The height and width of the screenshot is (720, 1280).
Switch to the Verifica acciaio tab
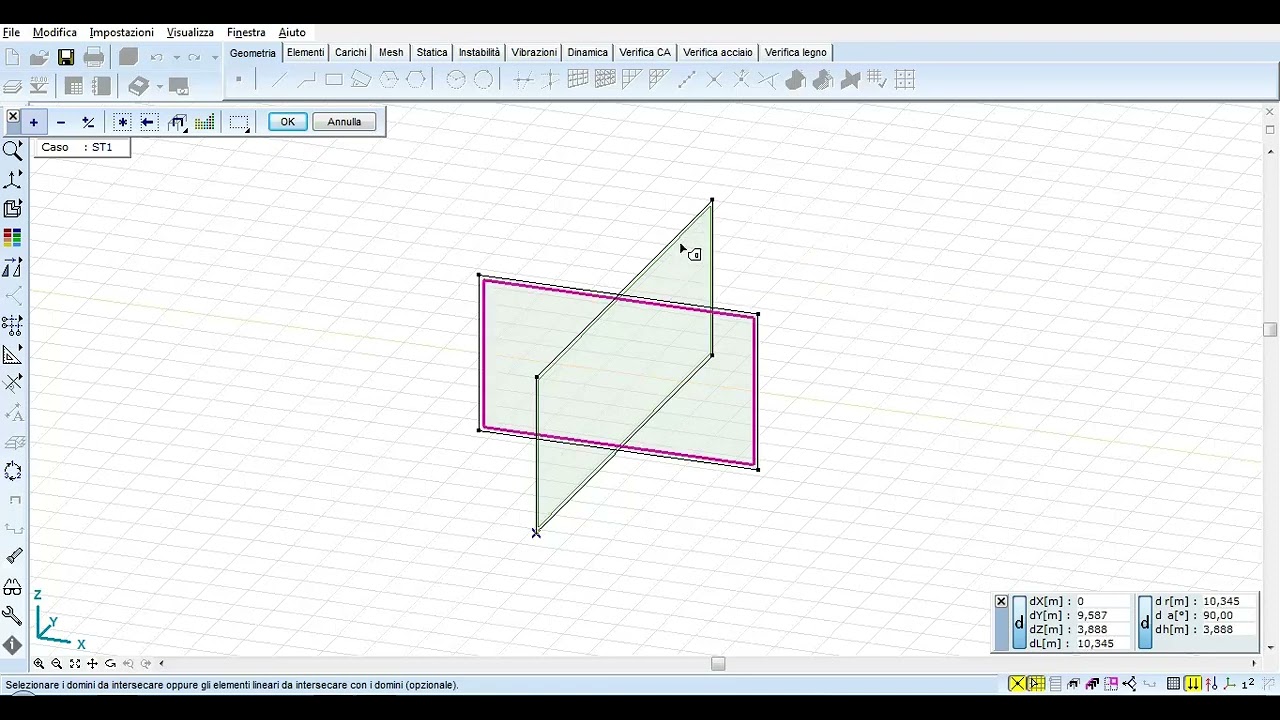(718, 52)
